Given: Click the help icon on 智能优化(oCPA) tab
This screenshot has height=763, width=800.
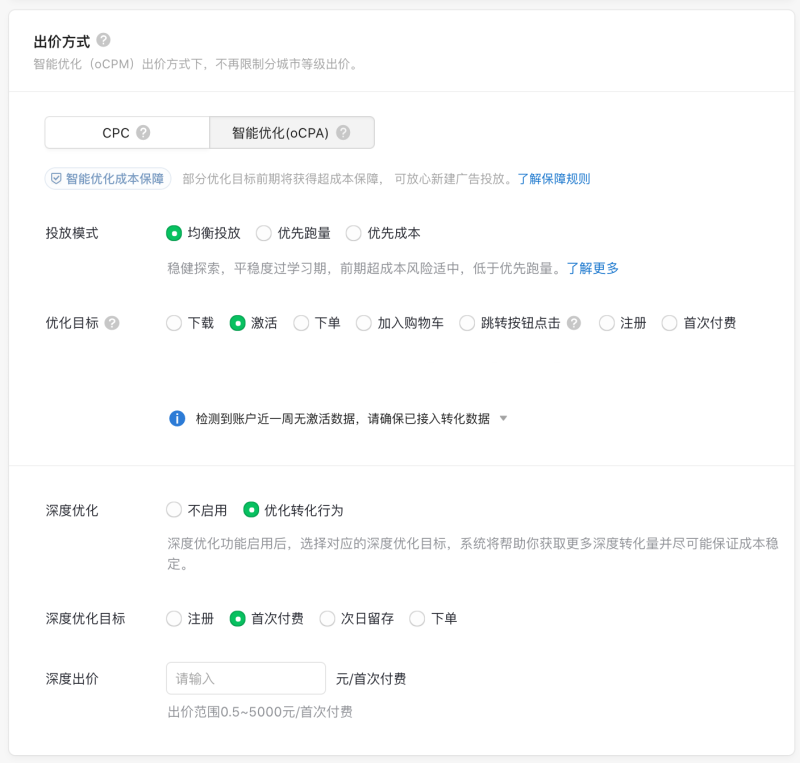Looking at the screenshot, I should click(344, 132).
